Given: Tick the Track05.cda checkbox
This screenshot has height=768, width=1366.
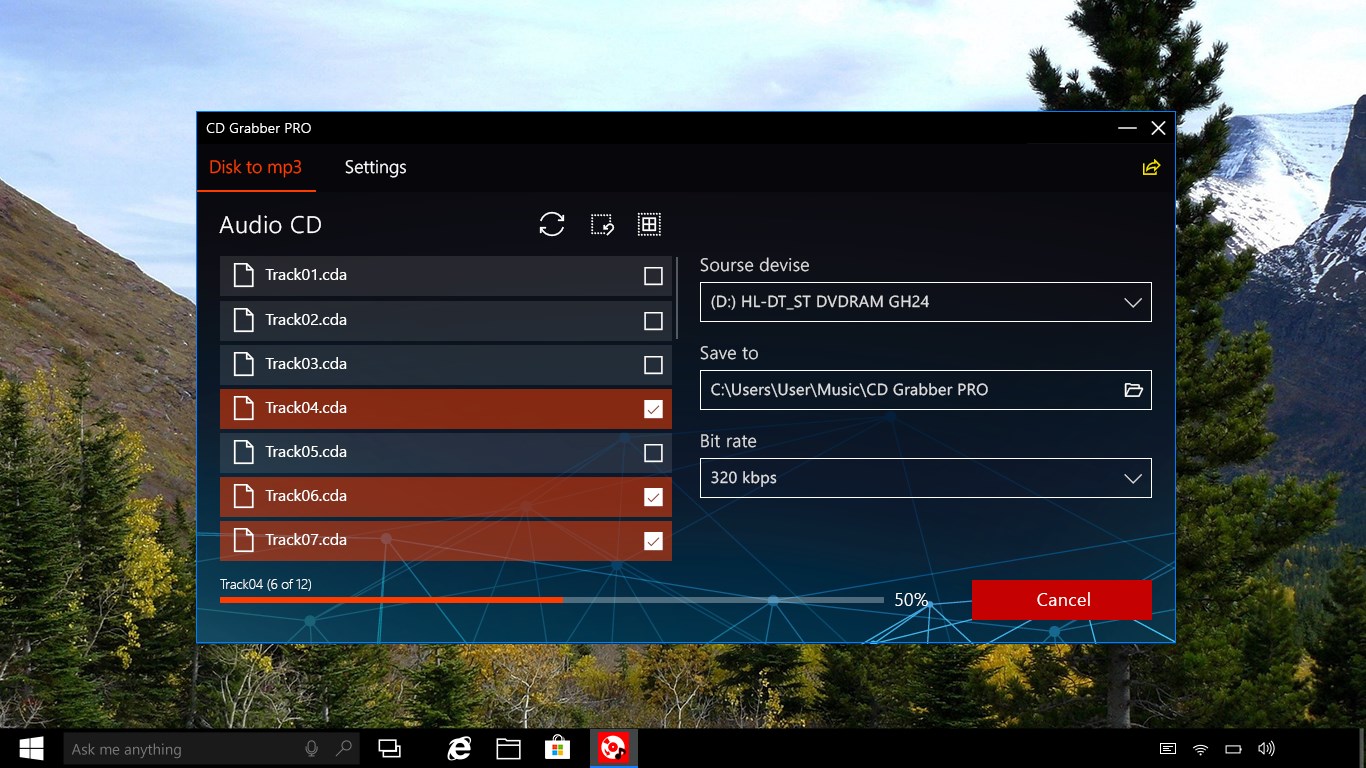Looking at the screenshot, I should (653, 453).
